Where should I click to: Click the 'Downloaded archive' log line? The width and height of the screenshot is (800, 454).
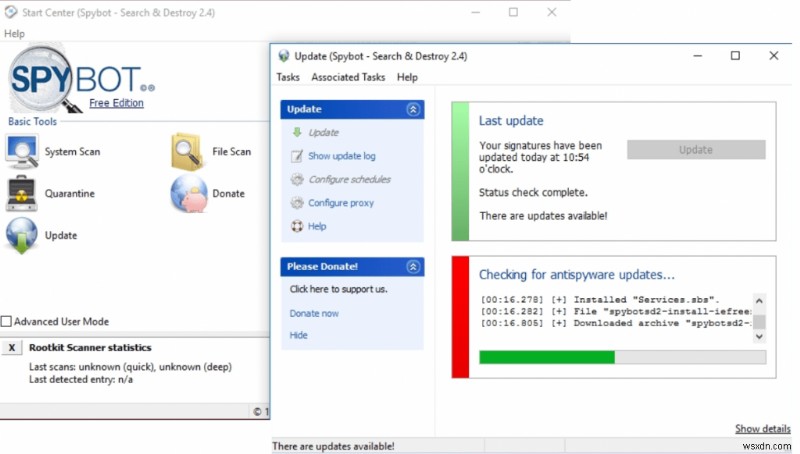tap(616, 323)
